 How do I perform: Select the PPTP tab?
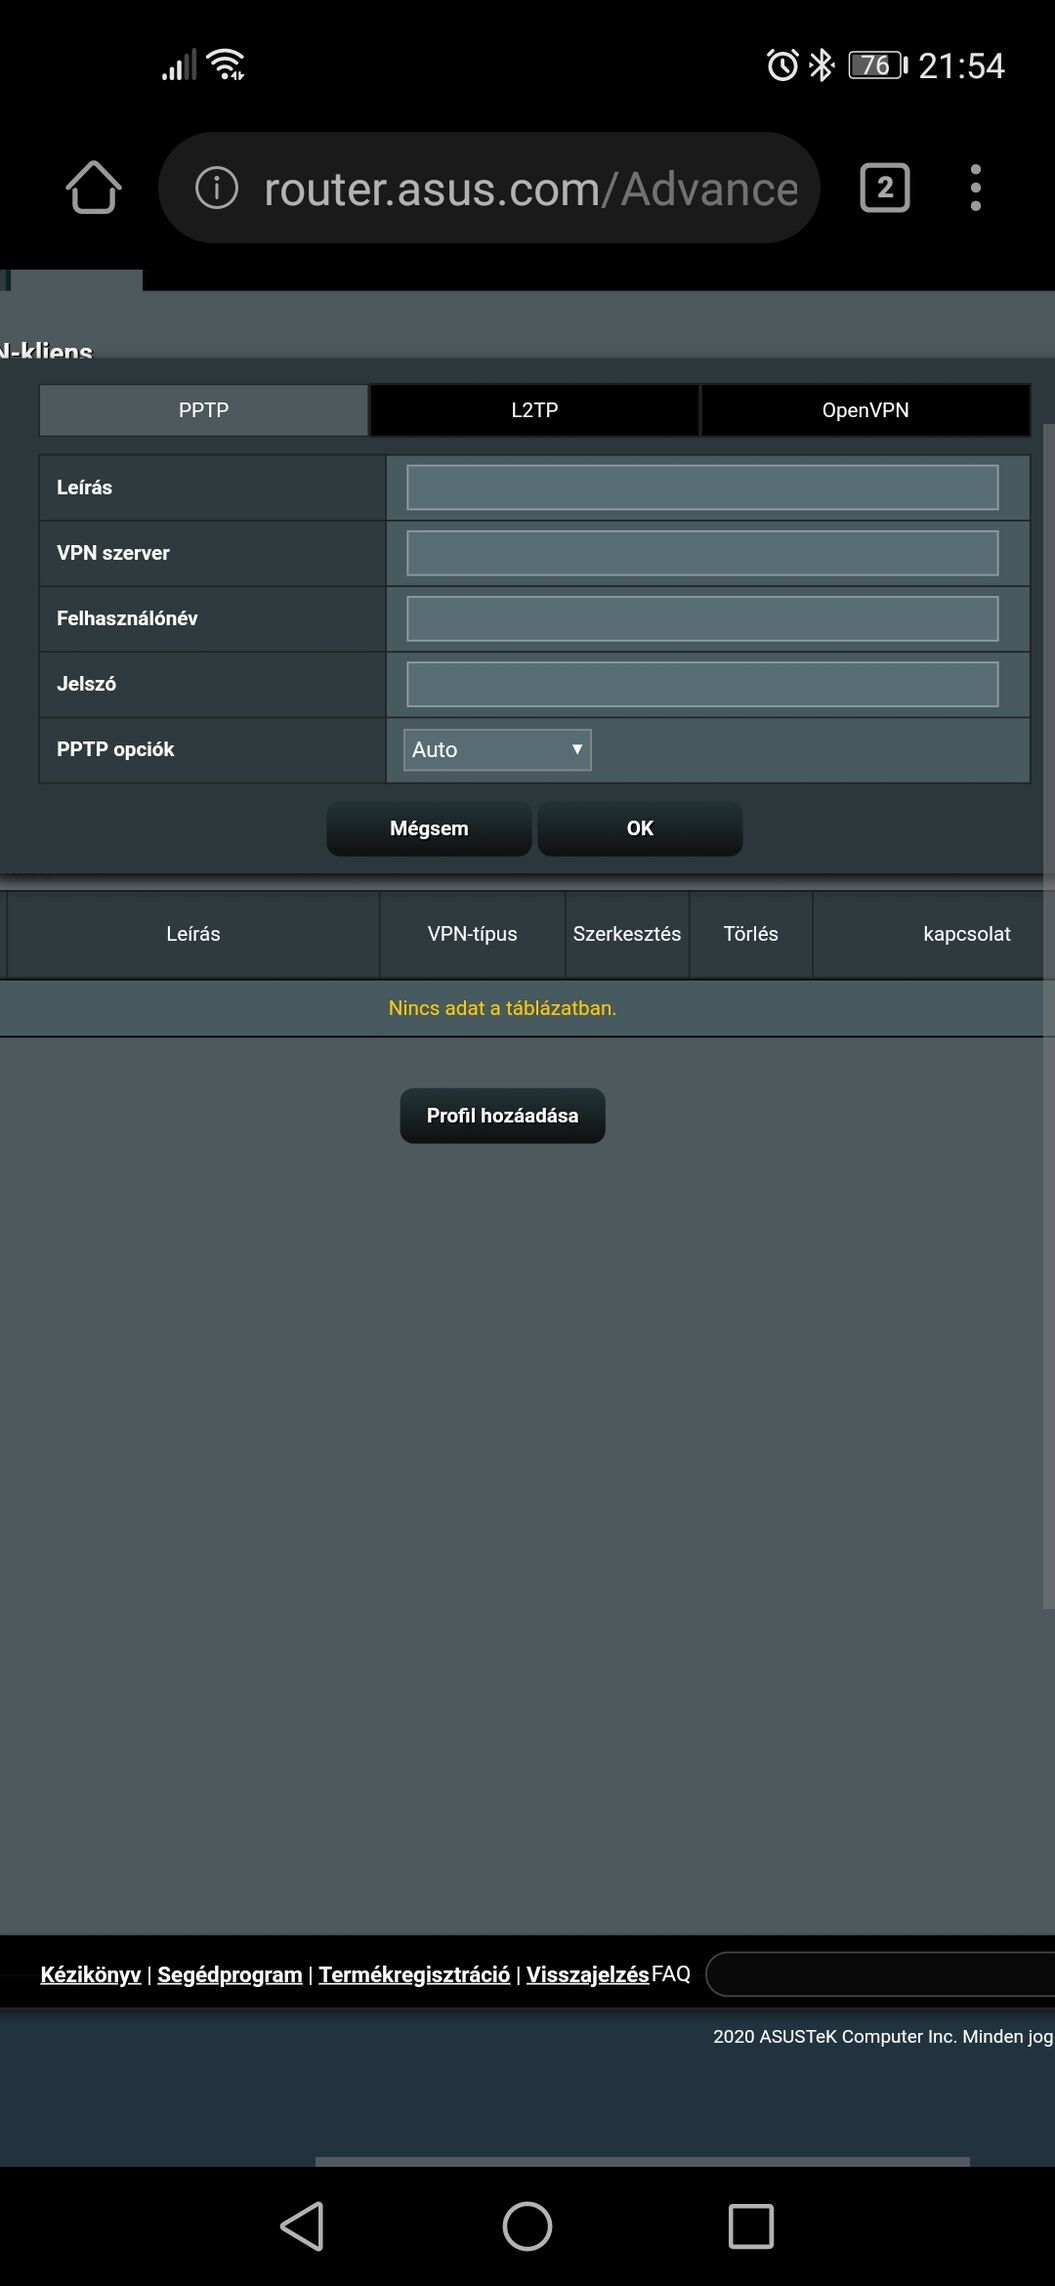204,410
